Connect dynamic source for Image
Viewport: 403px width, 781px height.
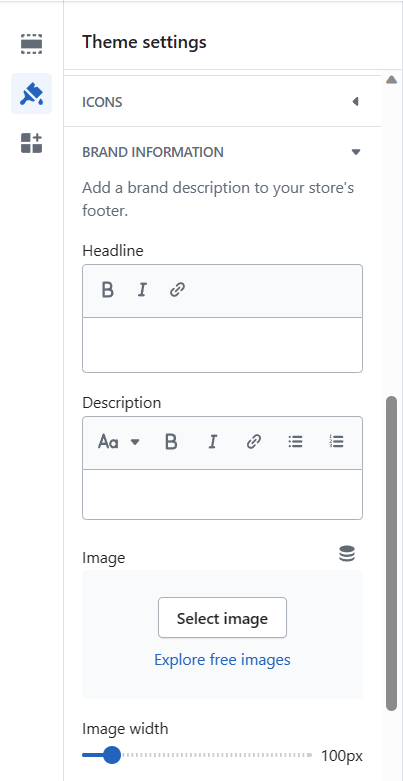pos(347,554)
